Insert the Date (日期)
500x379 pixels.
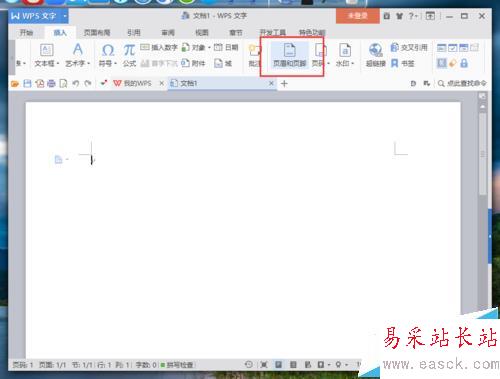click(226, 47)
